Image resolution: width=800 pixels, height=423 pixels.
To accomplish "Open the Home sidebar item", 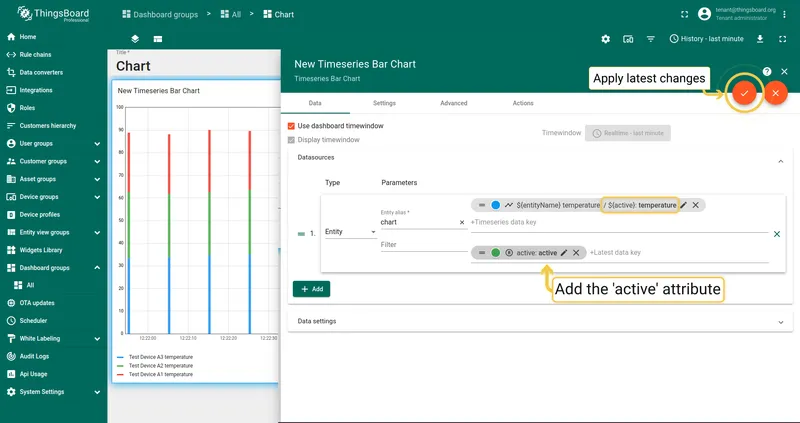I will coord(54,37).
